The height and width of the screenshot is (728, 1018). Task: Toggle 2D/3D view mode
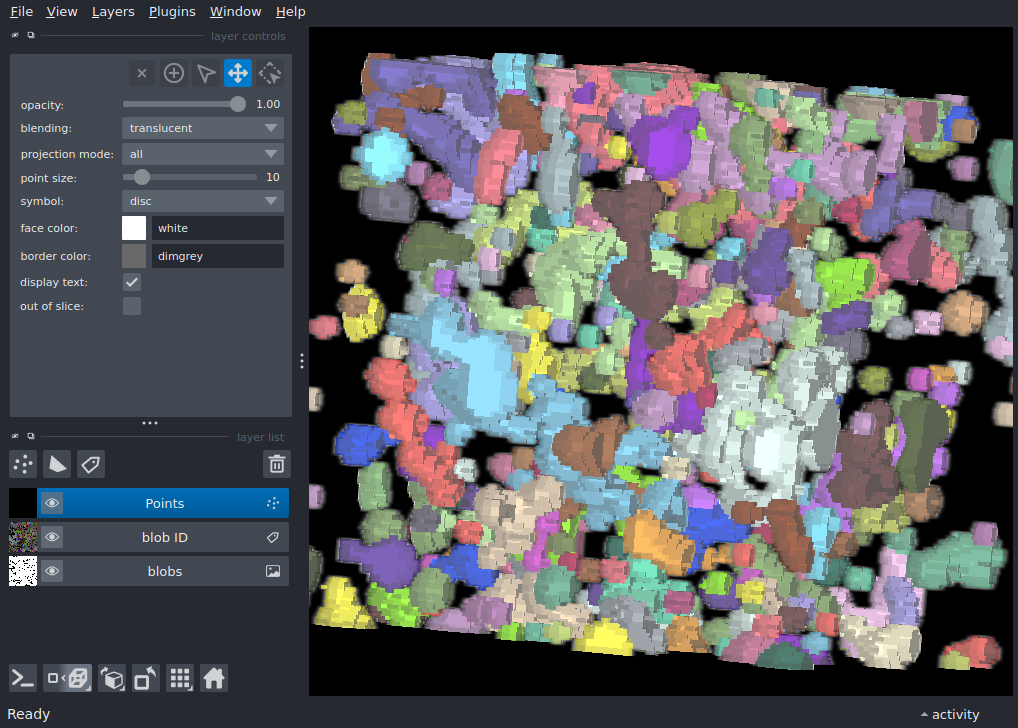[x=69, y=678]
